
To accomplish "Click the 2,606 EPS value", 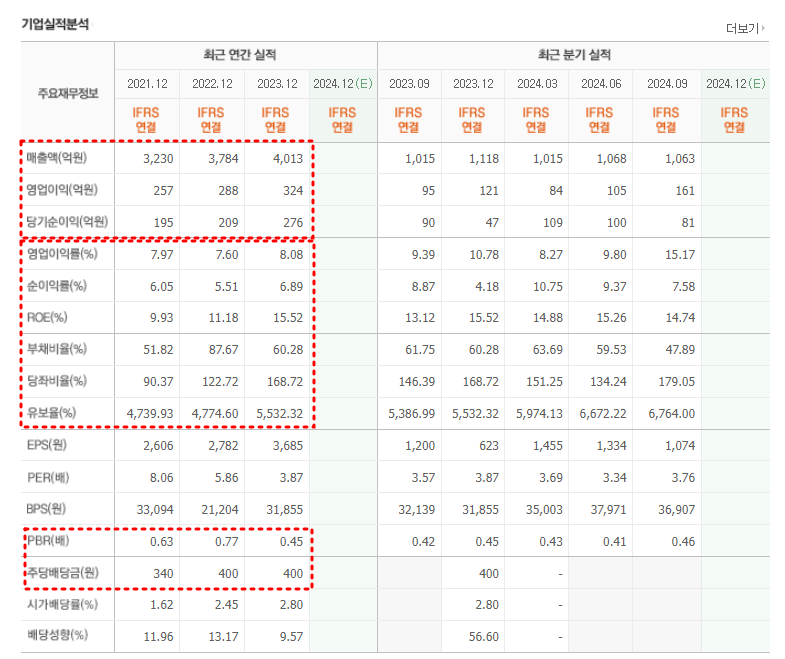I will tap(158, 446).
